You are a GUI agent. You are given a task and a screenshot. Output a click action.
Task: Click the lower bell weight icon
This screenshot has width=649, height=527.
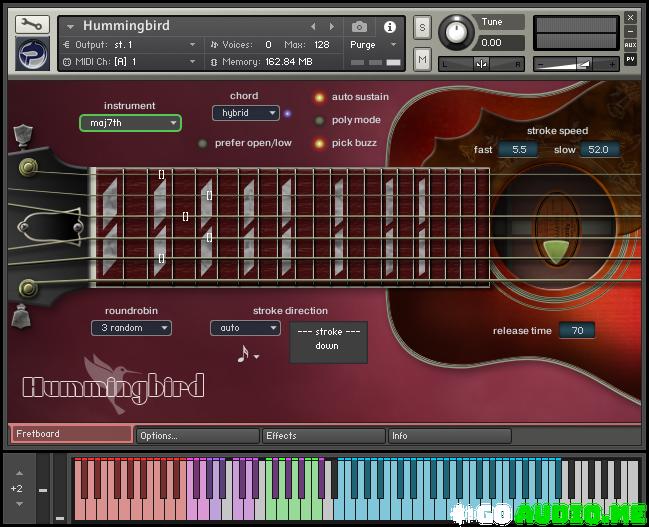click(x=21, y=316)
